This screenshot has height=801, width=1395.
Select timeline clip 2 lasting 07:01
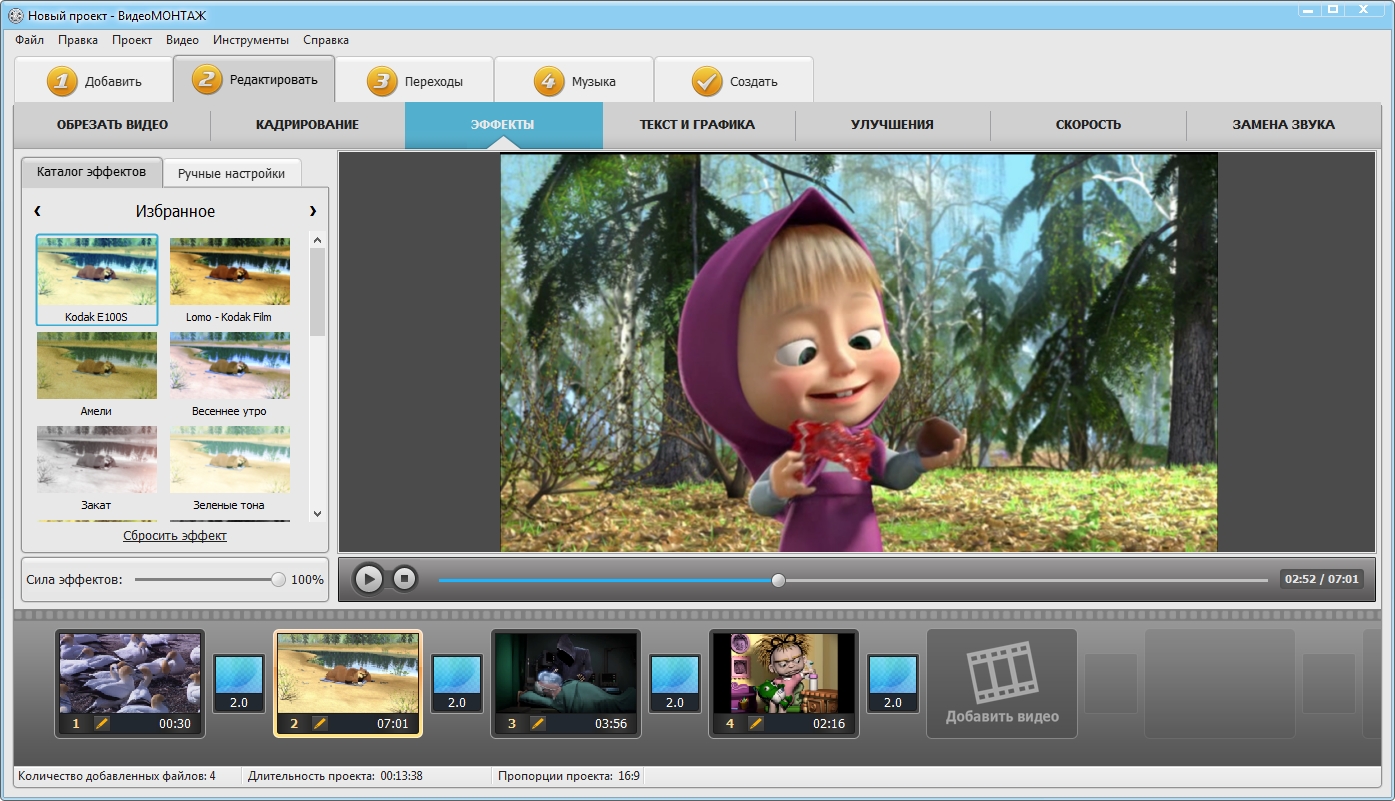348,684
